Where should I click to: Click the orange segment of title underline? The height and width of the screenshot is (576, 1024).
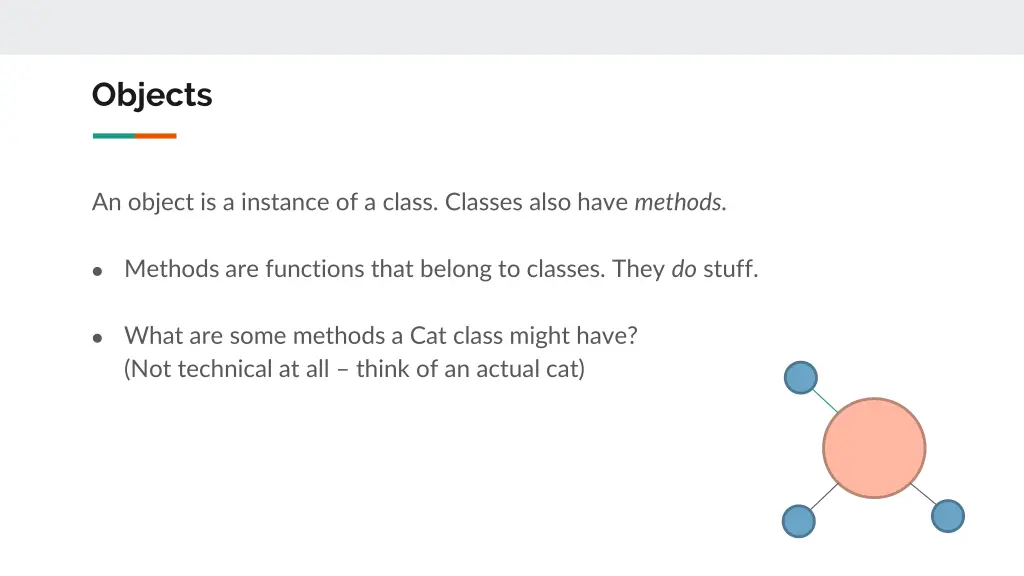coord(156,136)
